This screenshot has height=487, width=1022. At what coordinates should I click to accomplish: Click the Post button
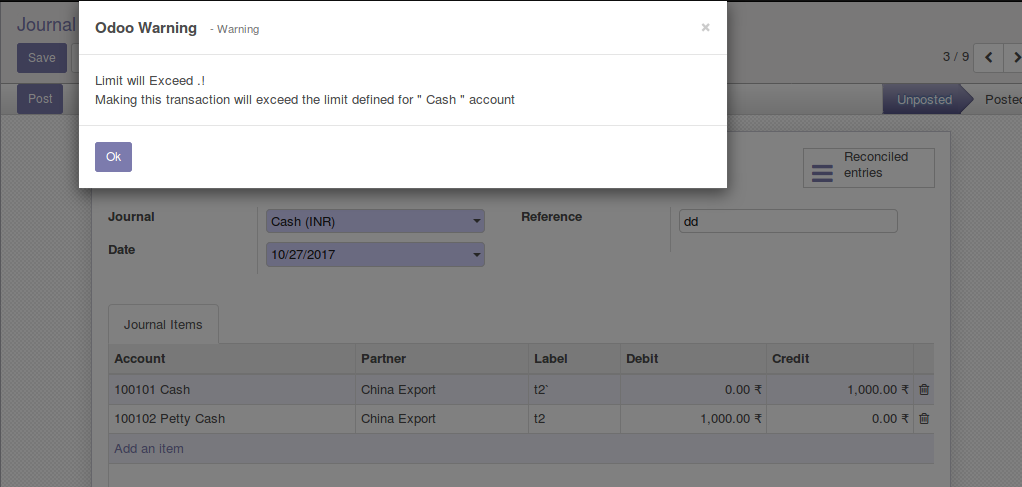click(40, 99)
